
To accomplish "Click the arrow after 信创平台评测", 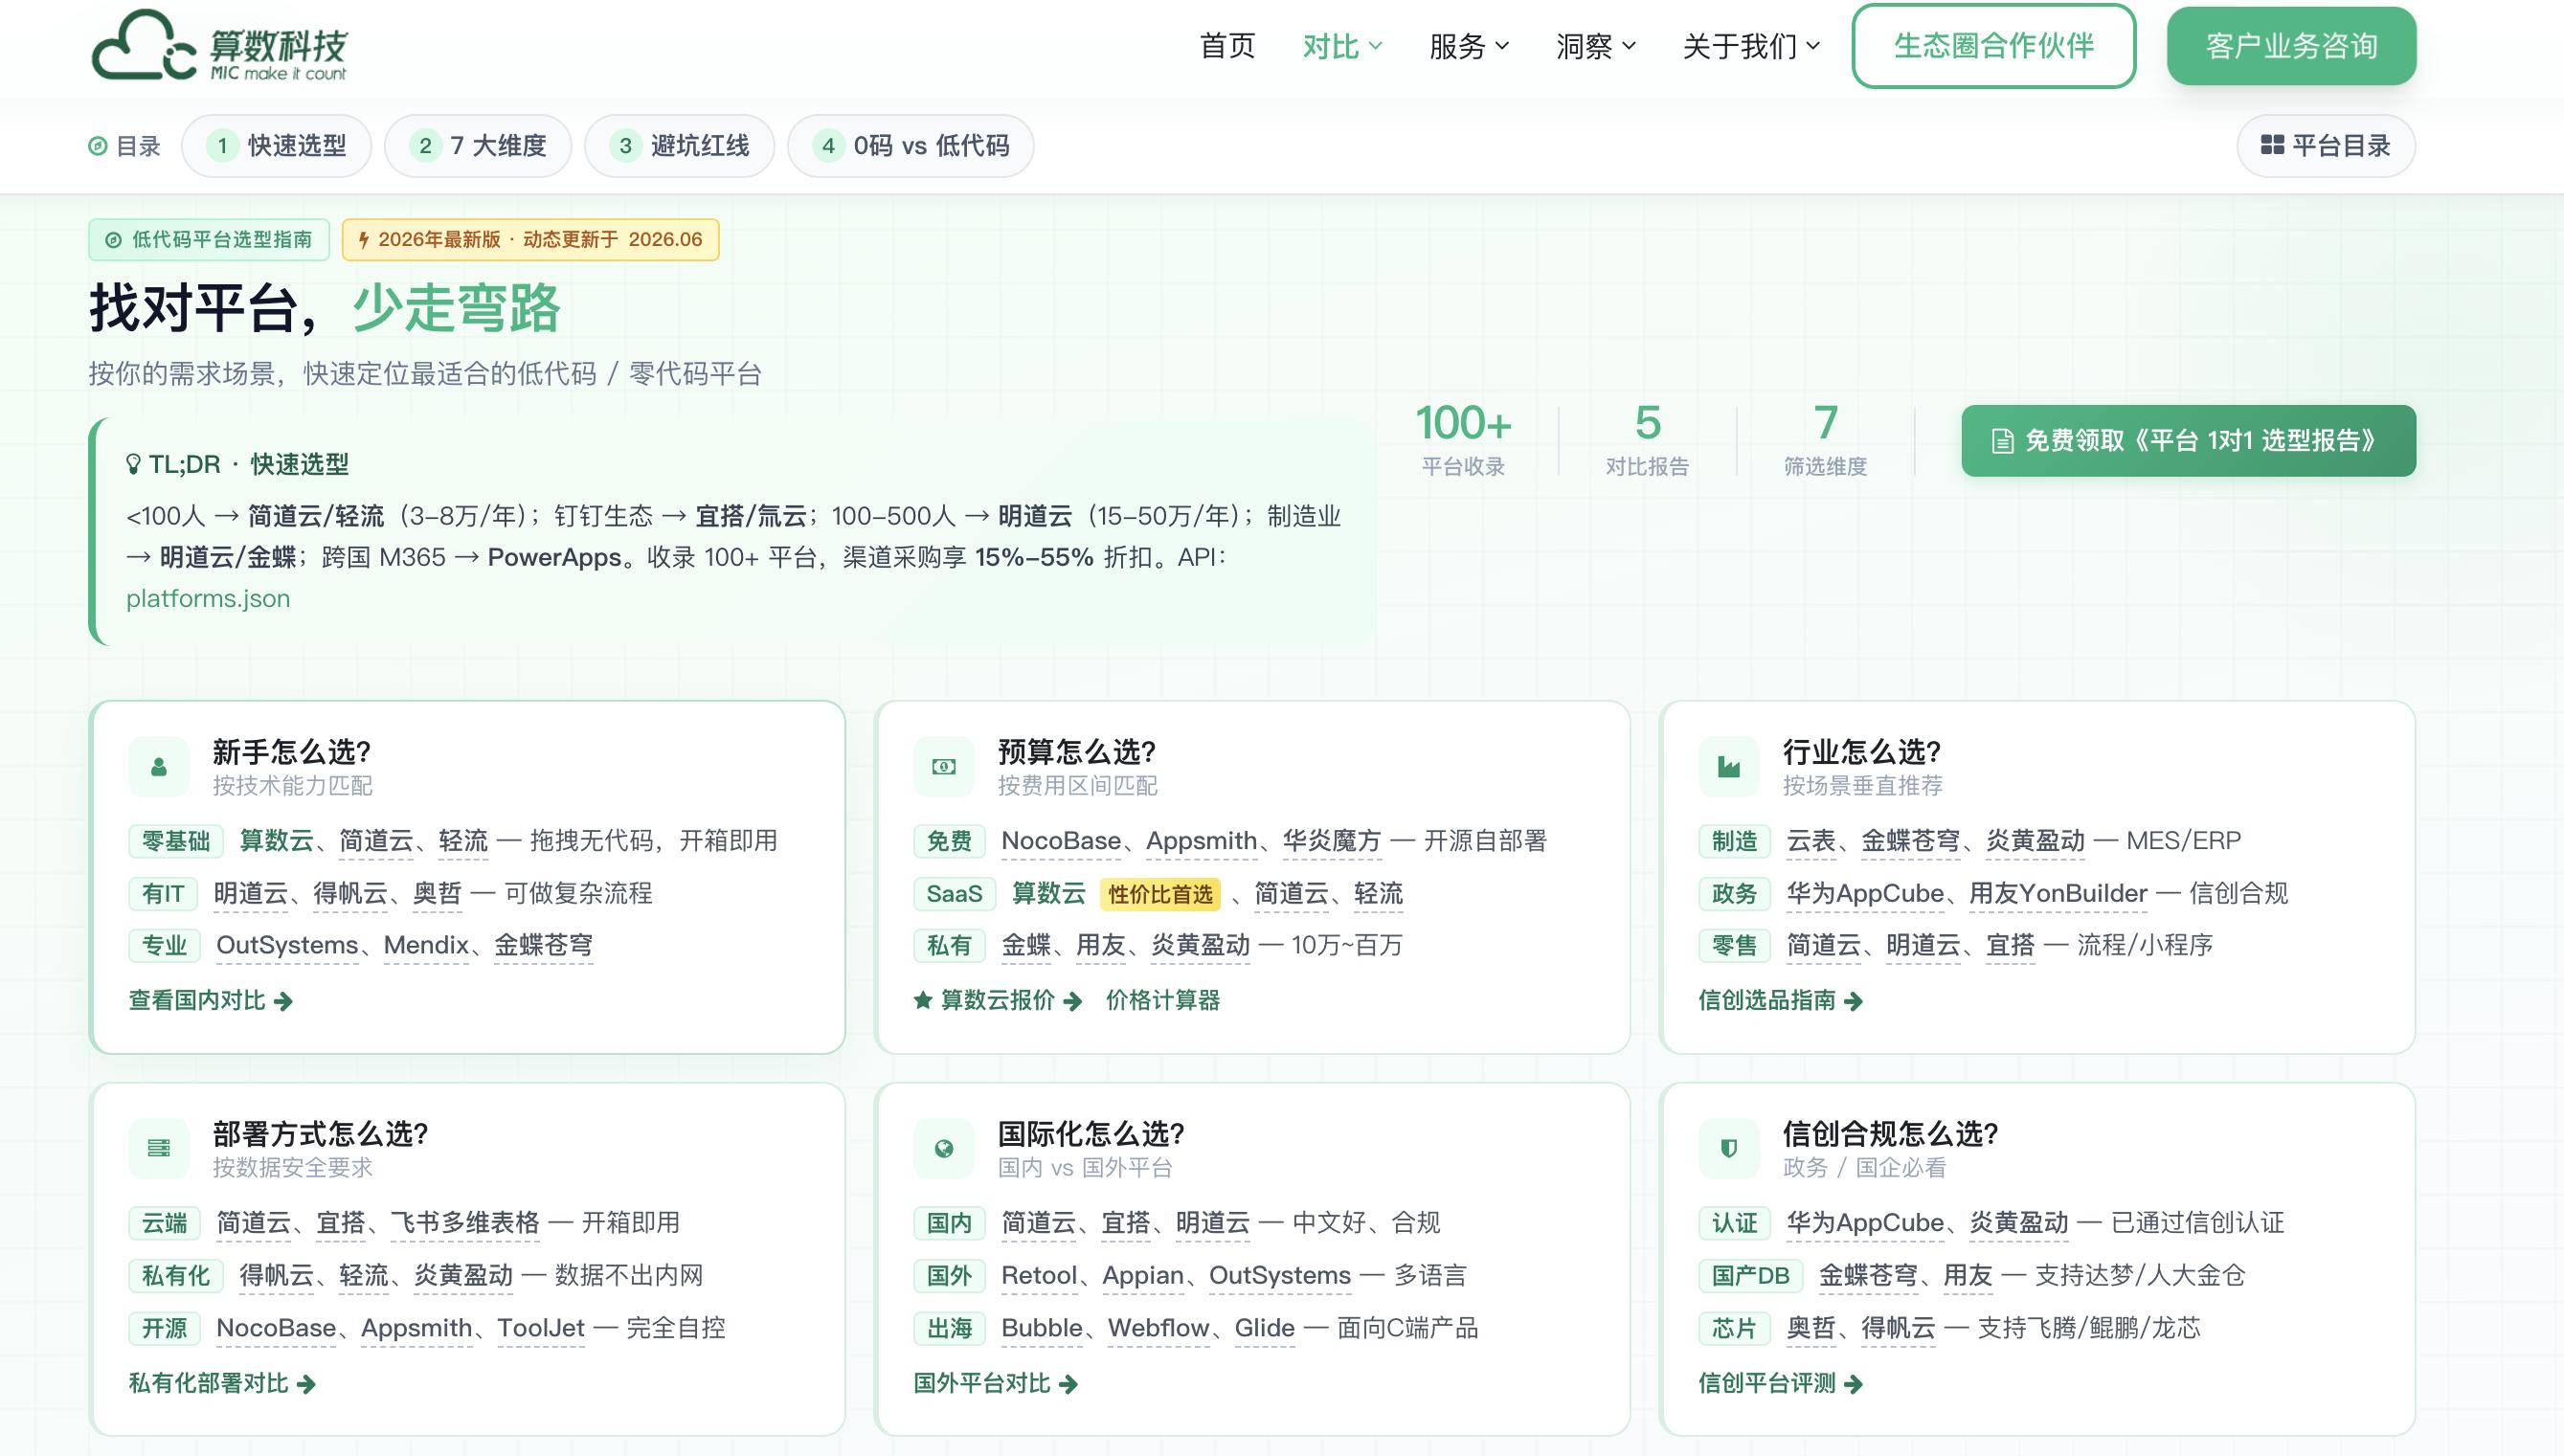I will pyautogui.click(x=1853, y=1384).
